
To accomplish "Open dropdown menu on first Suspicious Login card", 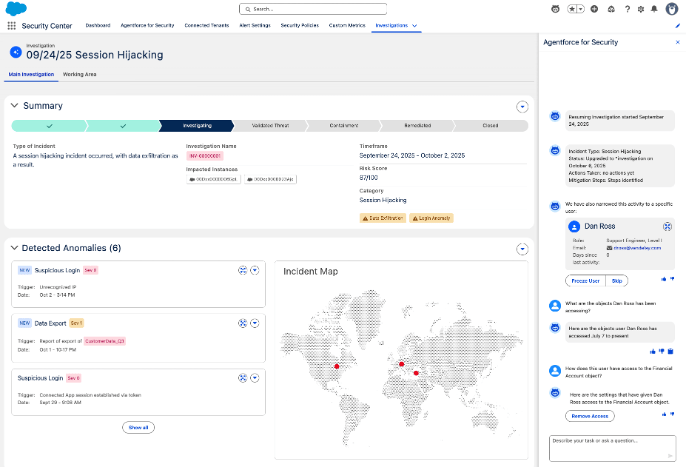I will click(x=255, y=270).
